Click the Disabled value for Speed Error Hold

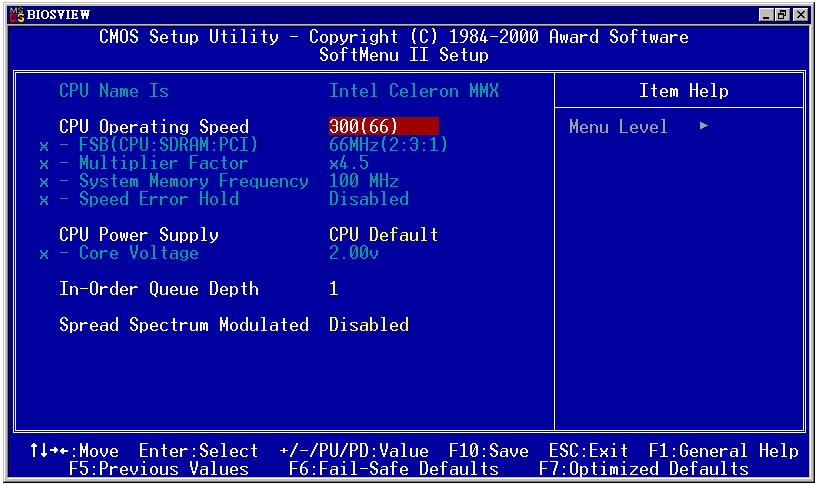click(x=369, y=199)
